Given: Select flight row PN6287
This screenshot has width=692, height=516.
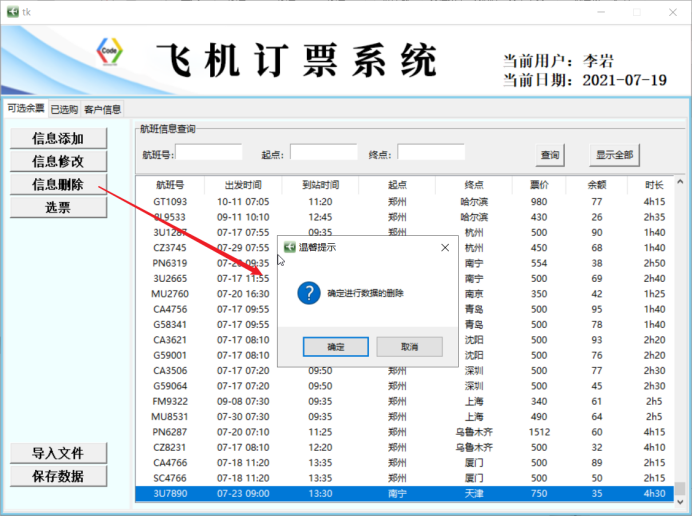Looking at the screenshot, I should [405, 432].
